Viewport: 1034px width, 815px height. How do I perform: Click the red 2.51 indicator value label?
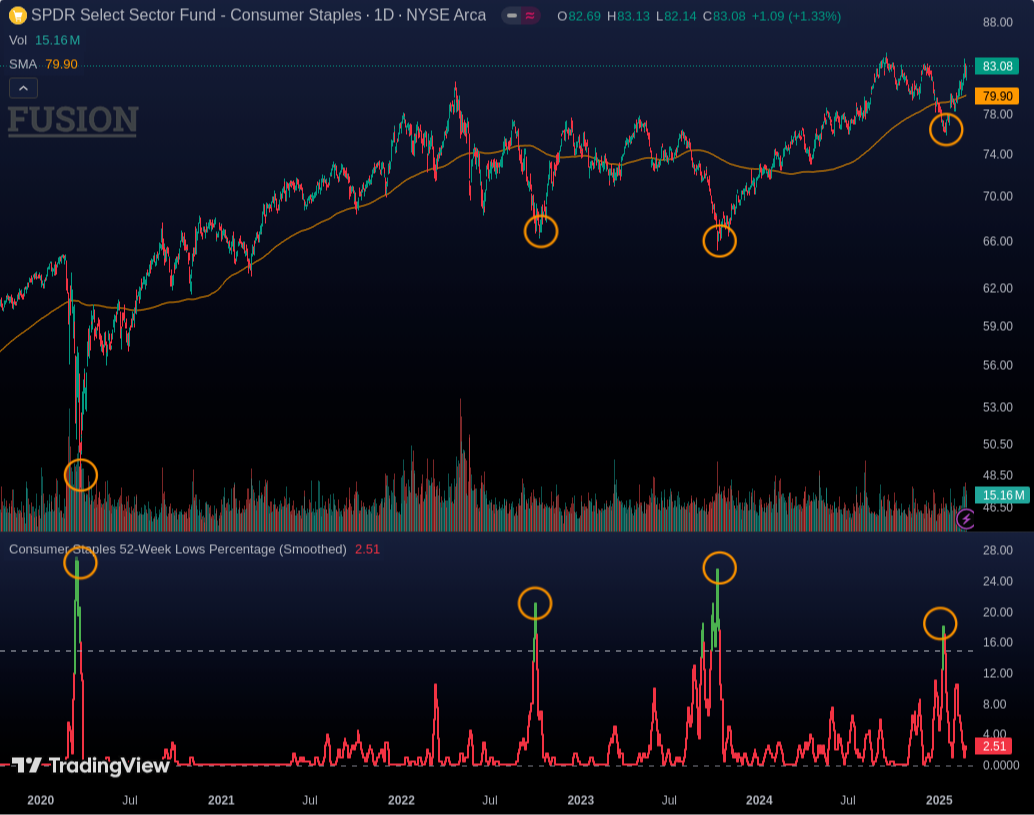coord(994,746)
